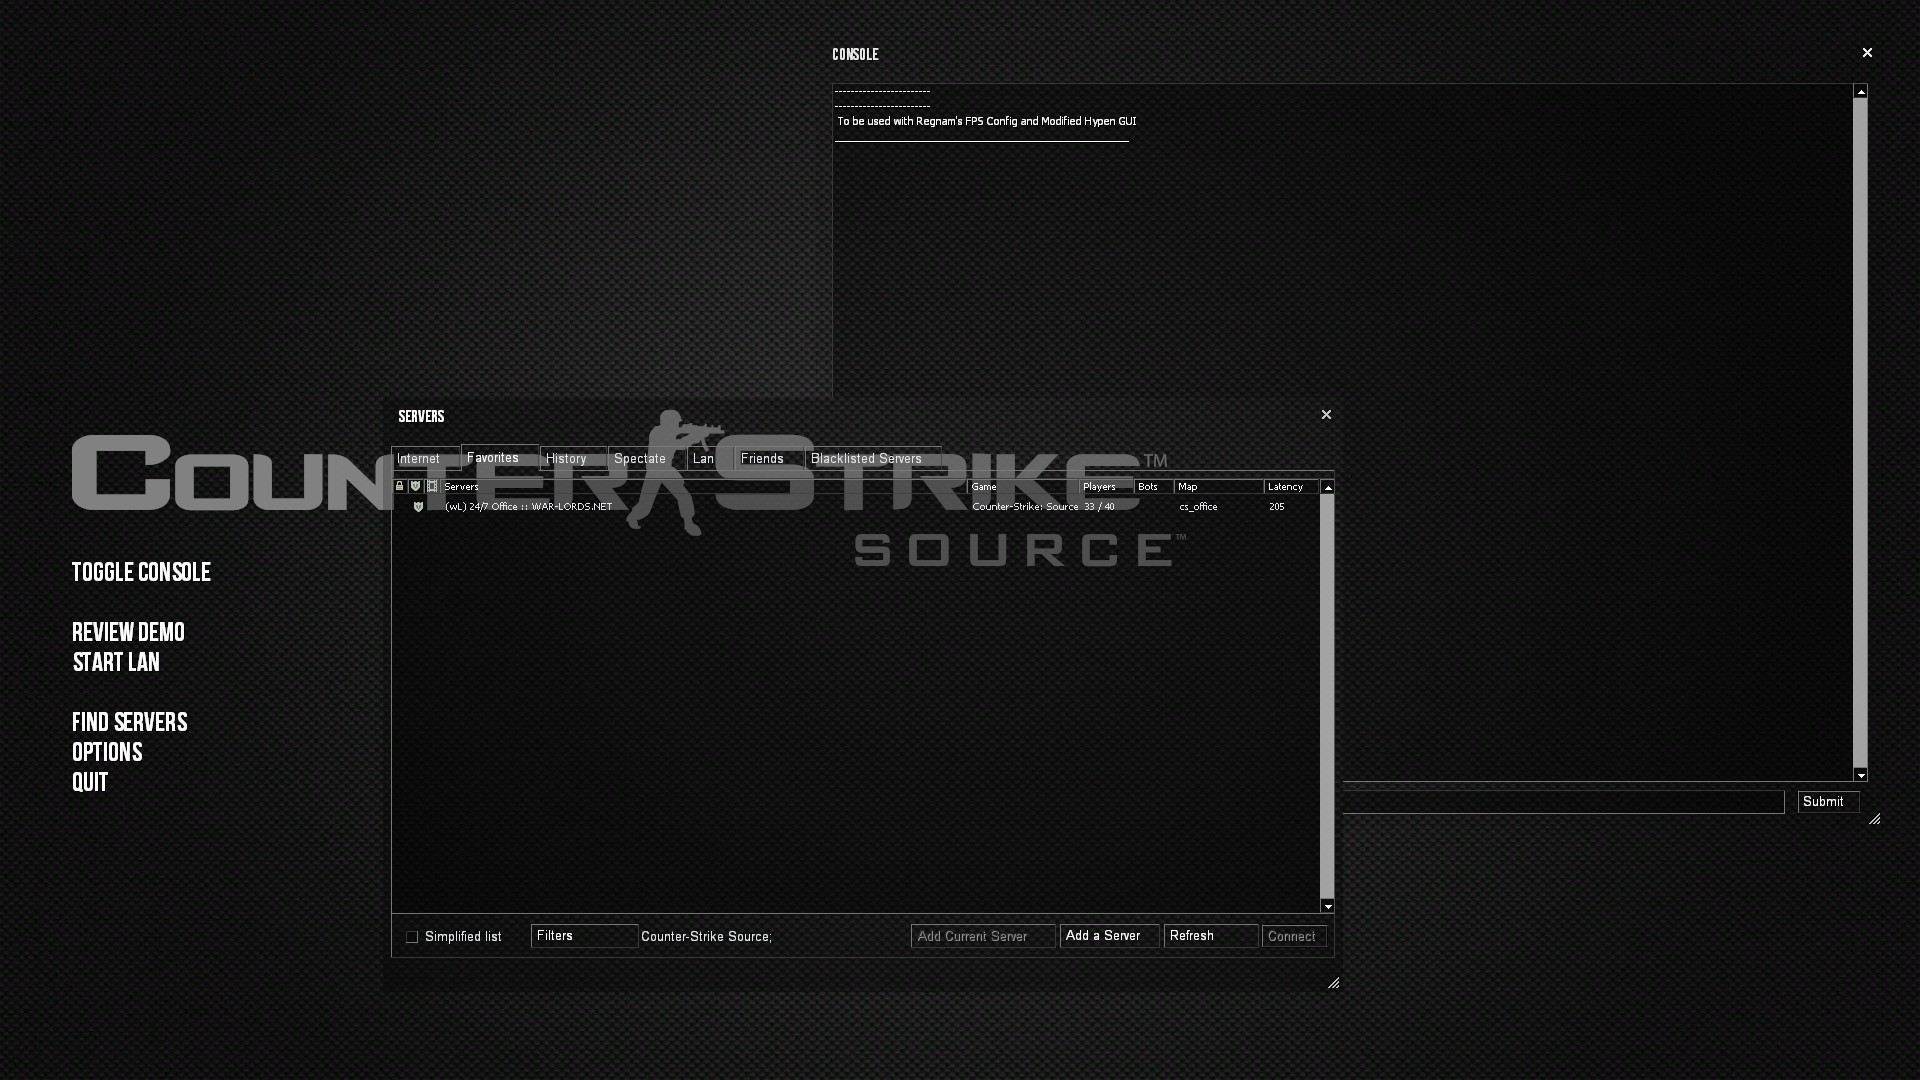Expand the Filters panel
The height and width of the screenshot is (1080, 1920).
(584, 936)
